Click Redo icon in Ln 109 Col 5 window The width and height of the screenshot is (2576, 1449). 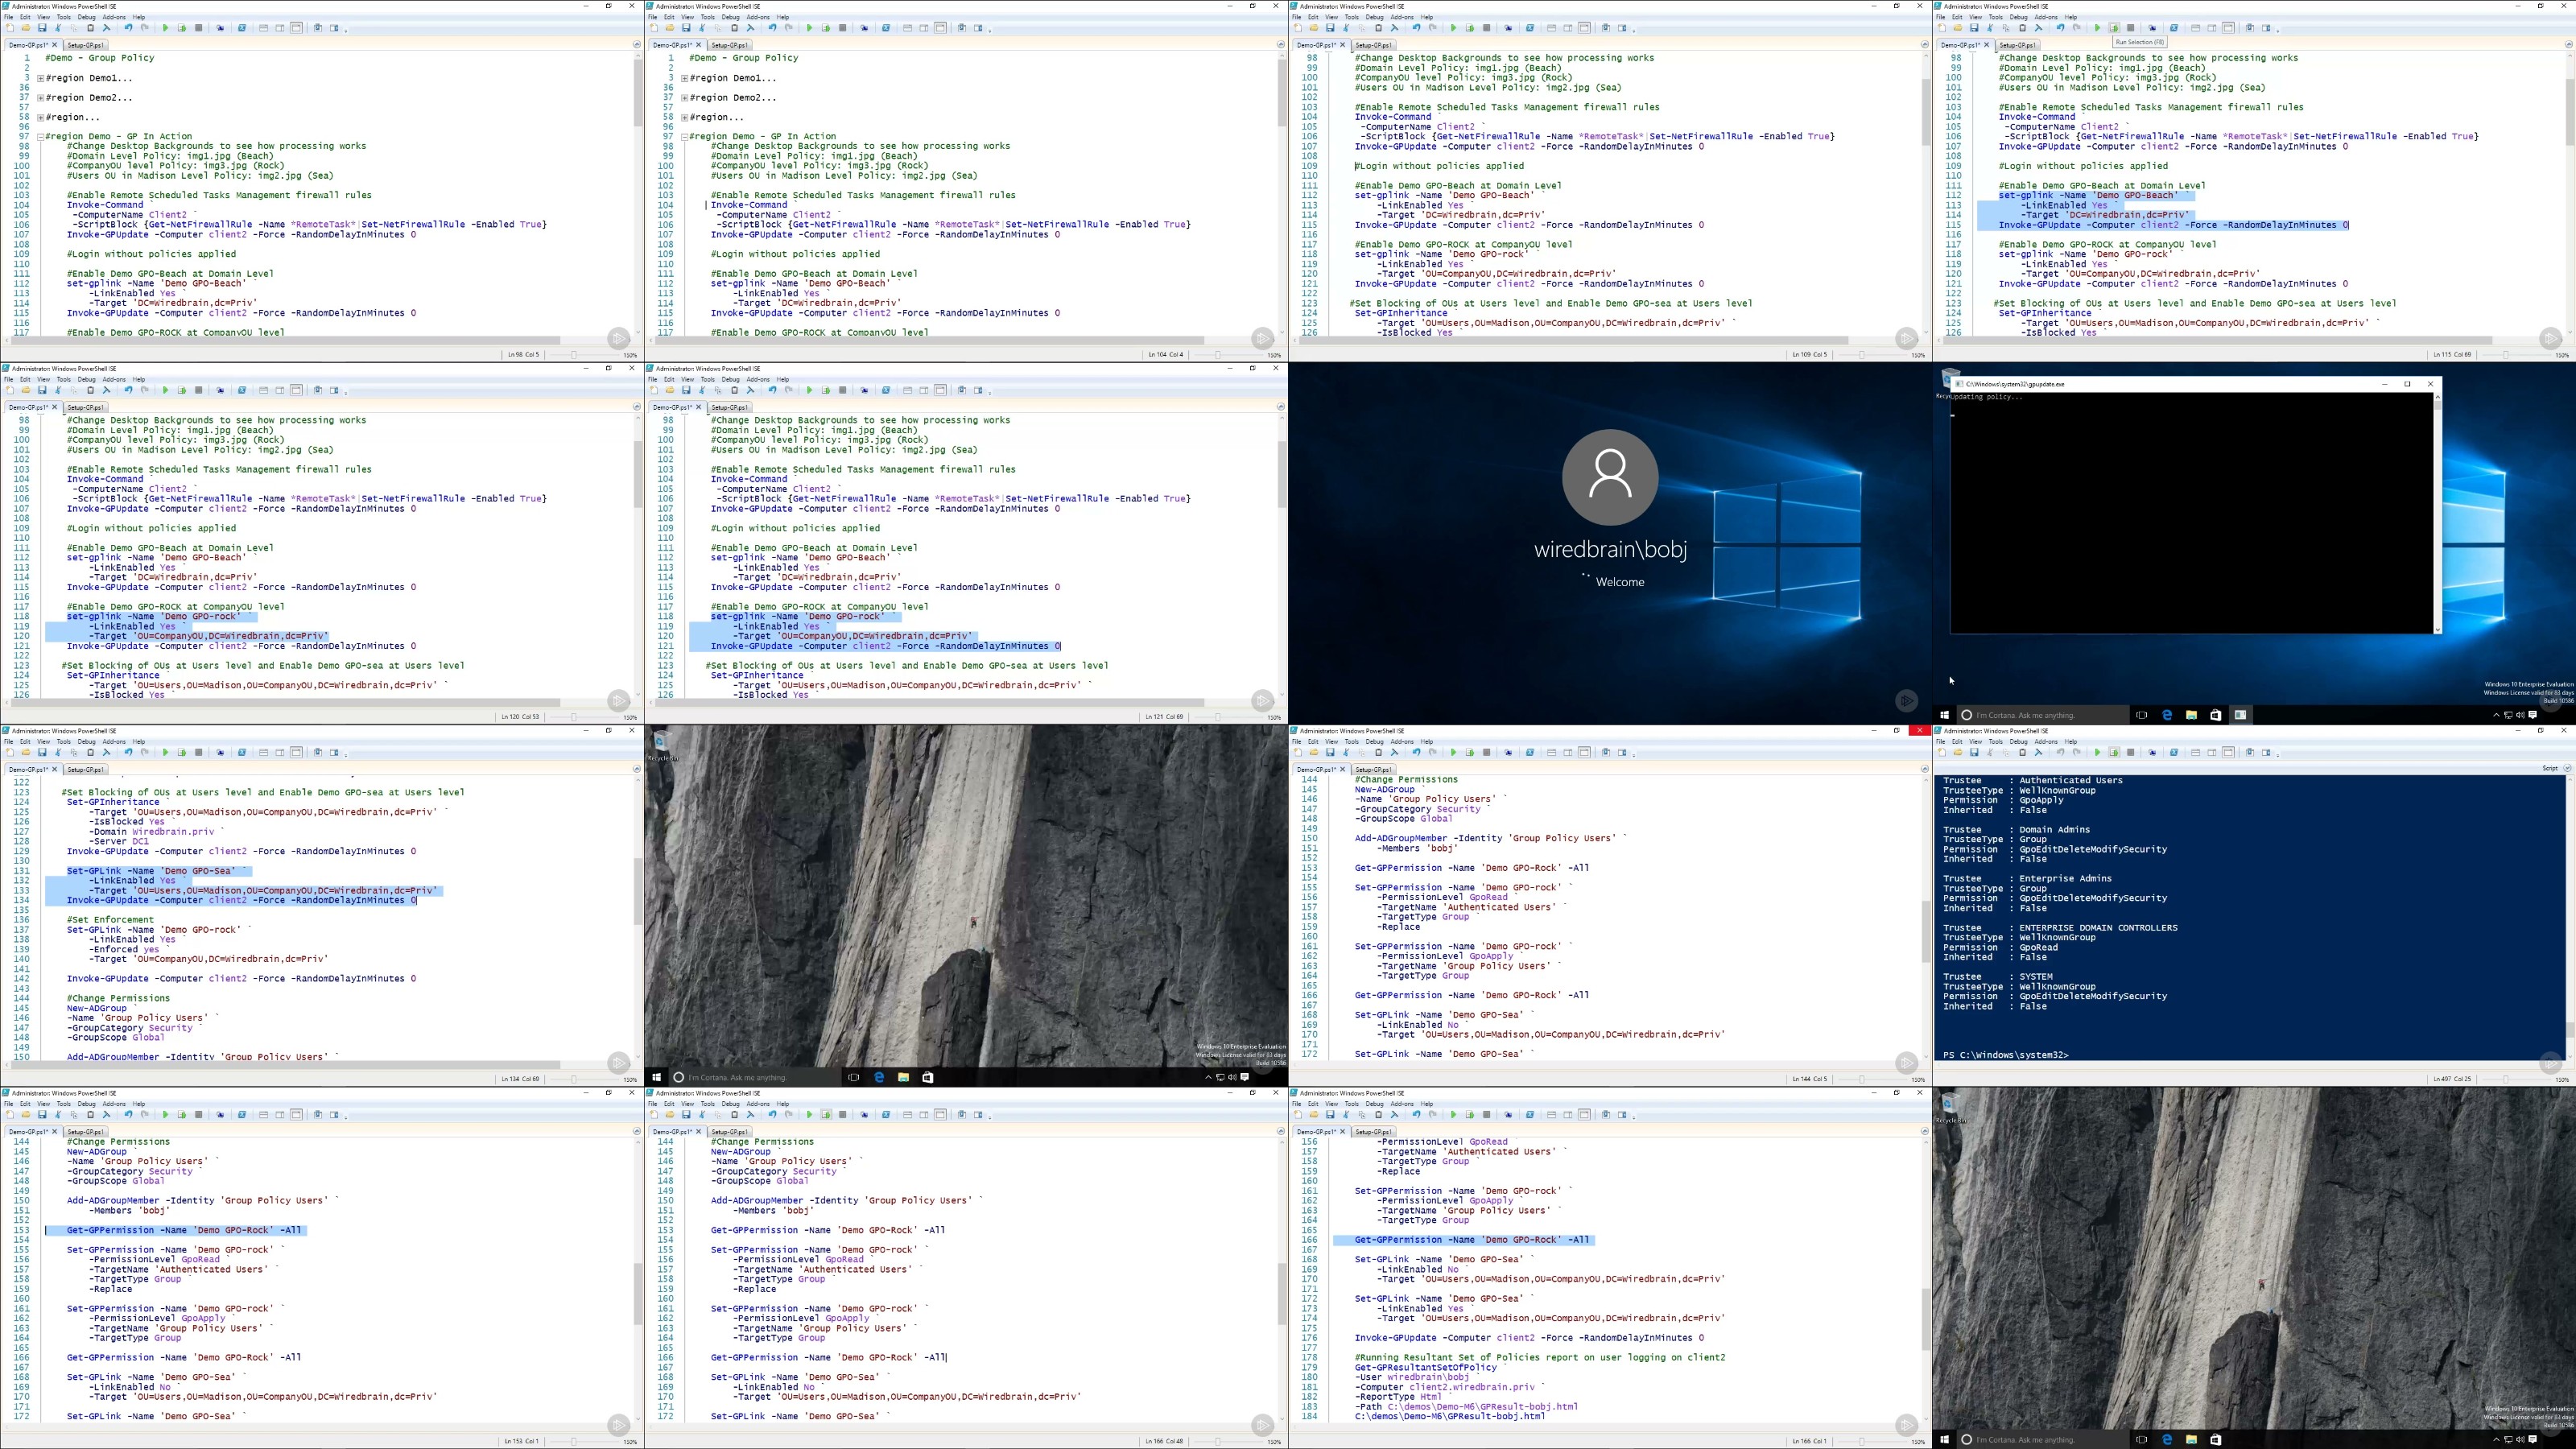point(1433,28)
